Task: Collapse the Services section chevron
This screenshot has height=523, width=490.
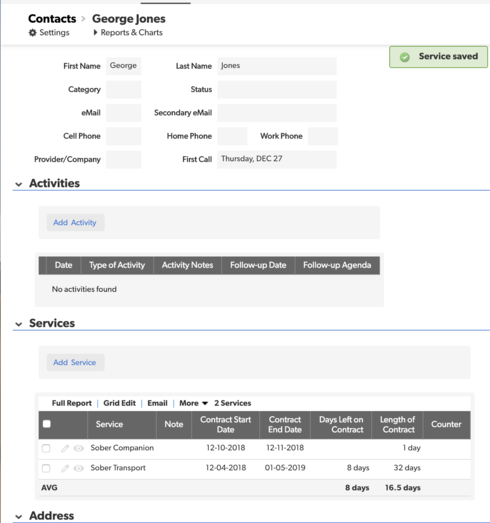Action: [x=19, y=324]
